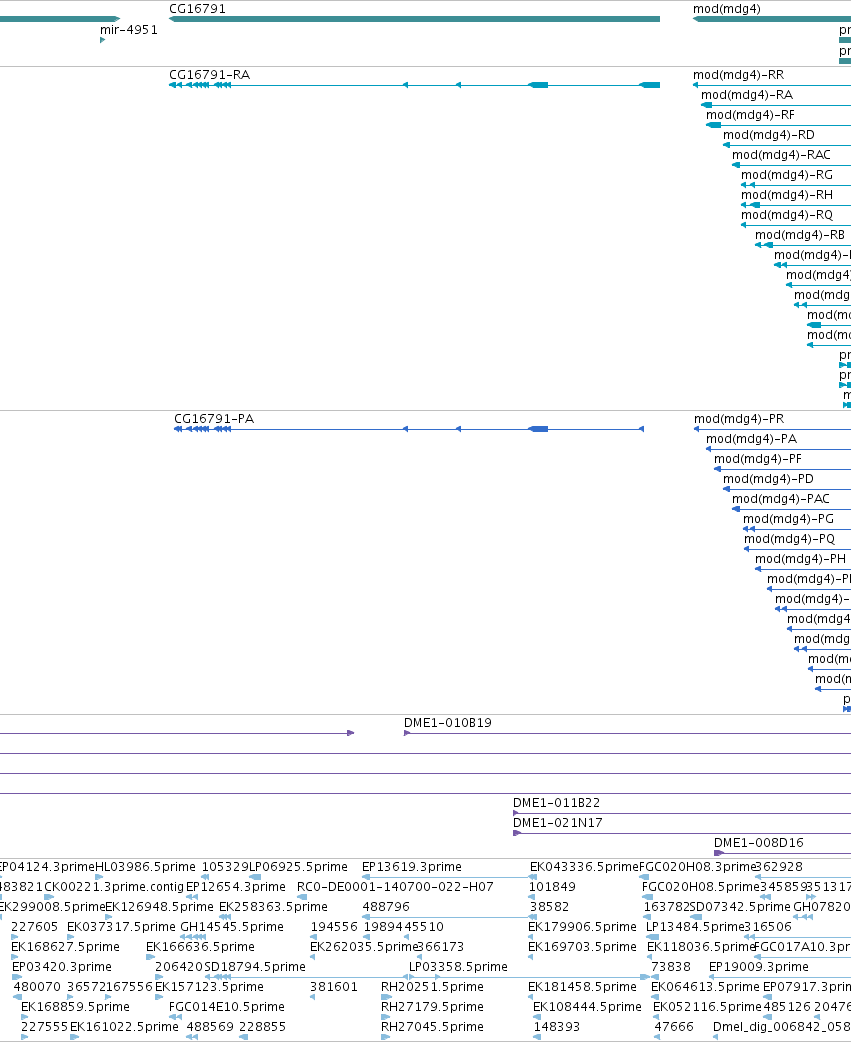Click feature label 194556

[334, 926]
